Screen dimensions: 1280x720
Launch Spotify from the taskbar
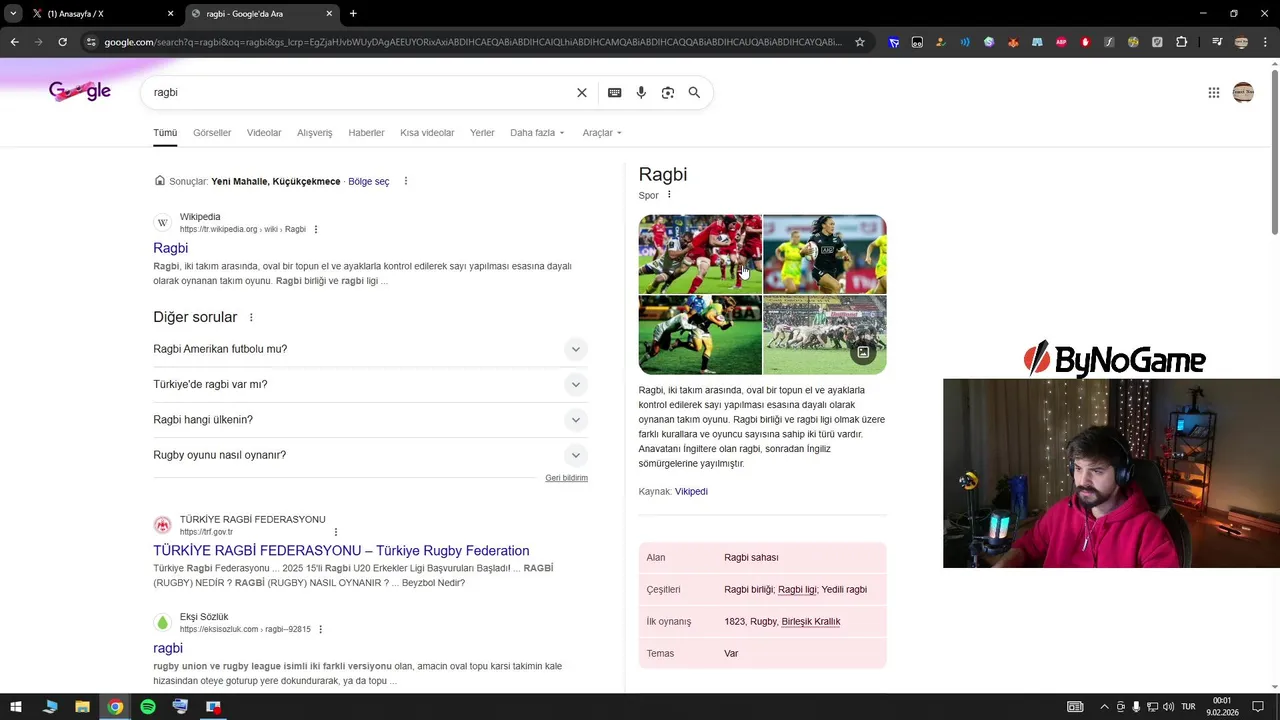pyautogui.click(x=148, y=707)
